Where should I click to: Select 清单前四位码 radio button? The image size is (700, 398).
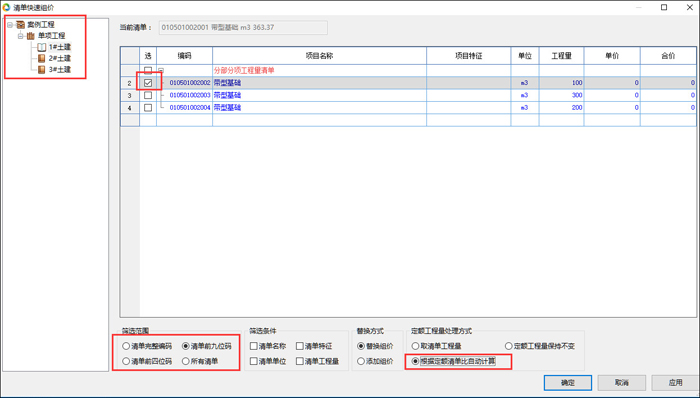pos(126,361)
